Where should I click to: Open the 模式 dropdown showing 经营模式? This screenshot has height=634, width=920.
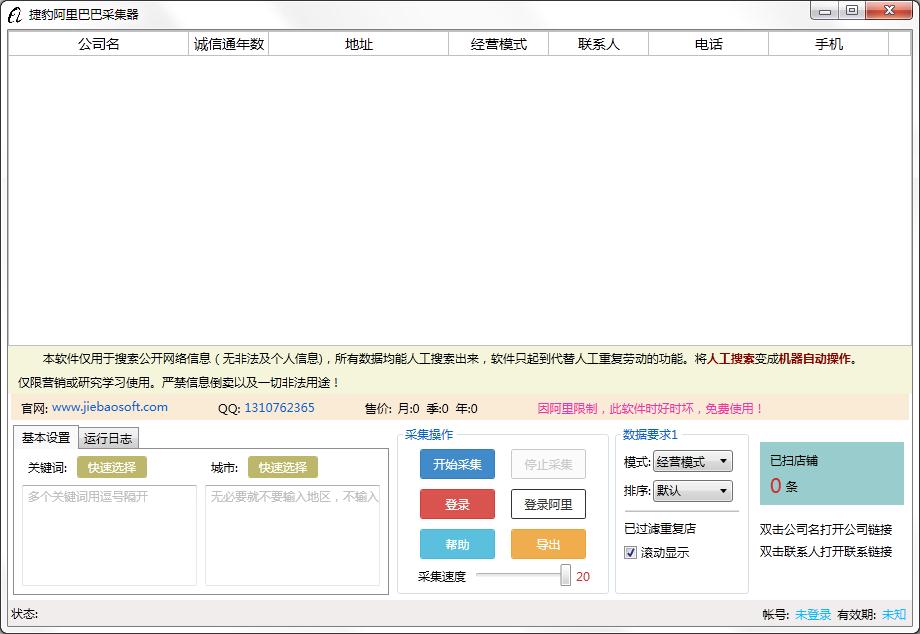point(693,462)
